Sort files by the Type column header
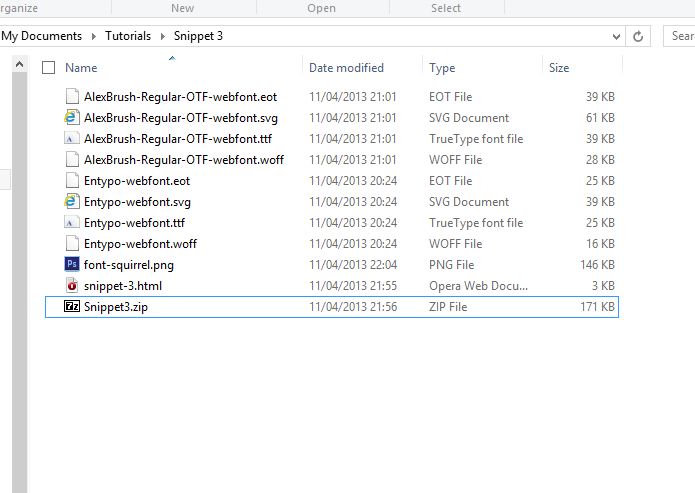Viewport: 695px width, 493px height. pyautogui.click(x=442, y=68)
